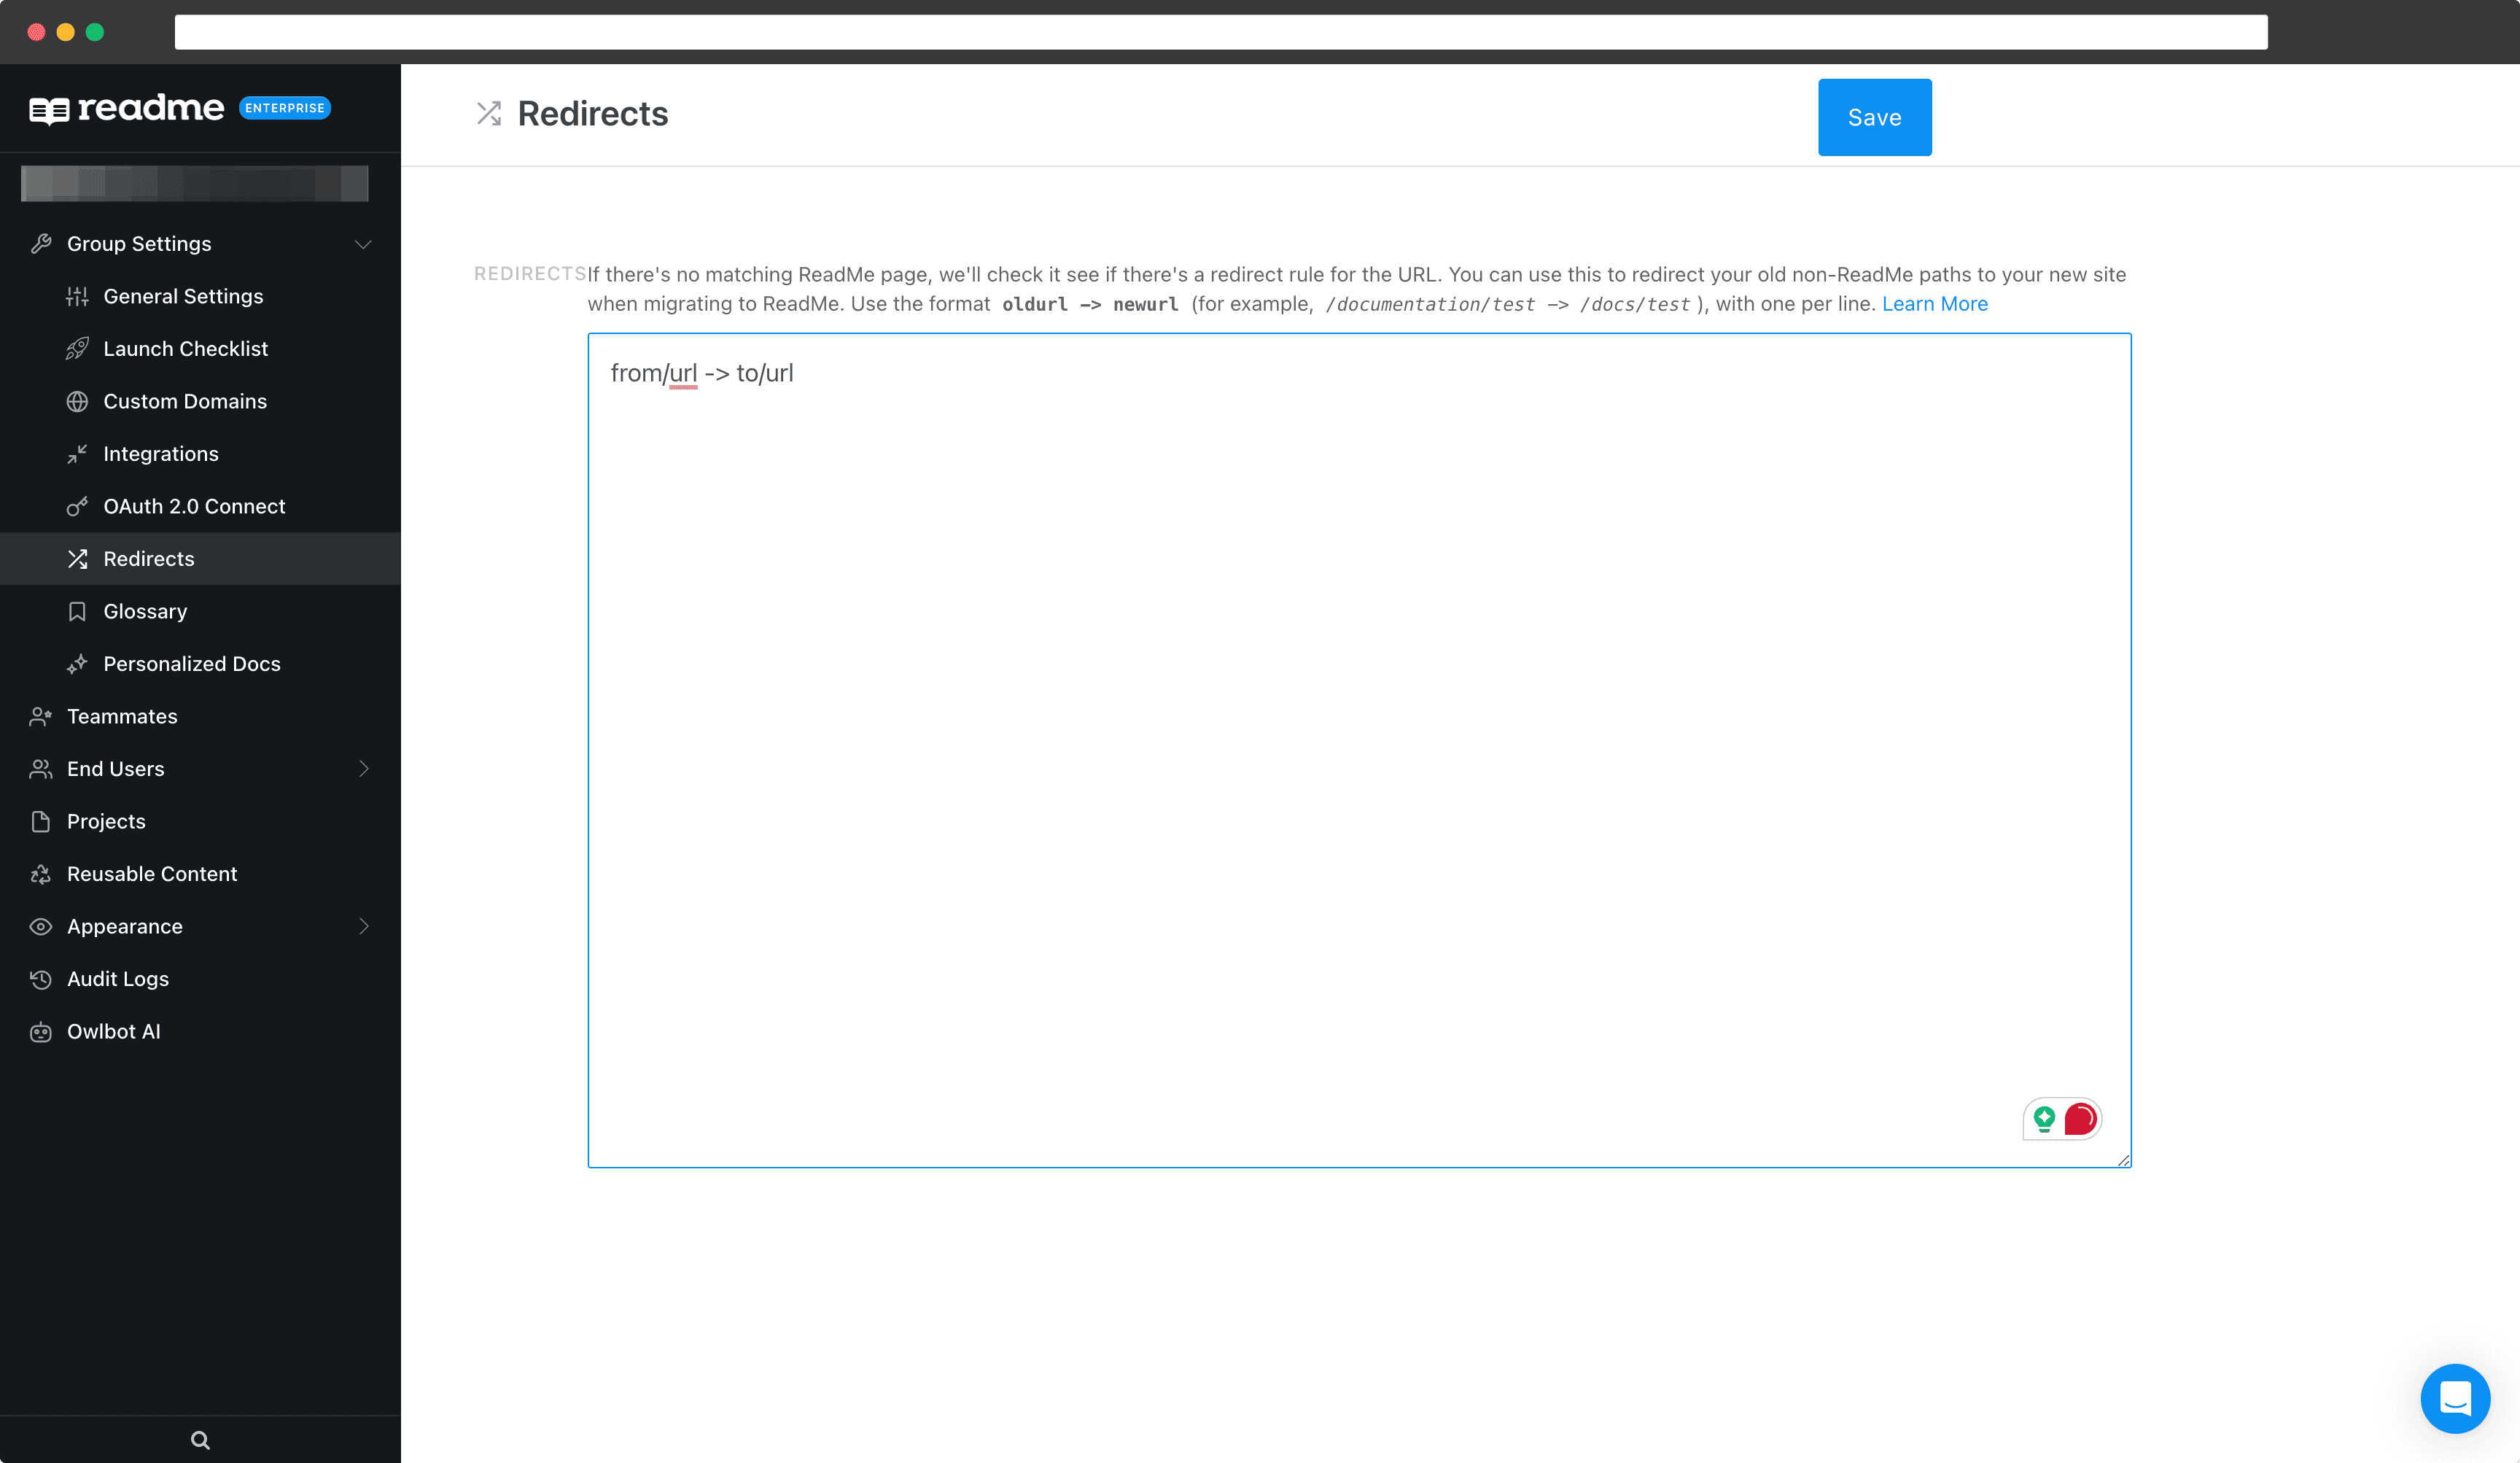Click the Redirects icon in sidebar
Screen dimensions: 2520x1463
[x=78, y=557]
